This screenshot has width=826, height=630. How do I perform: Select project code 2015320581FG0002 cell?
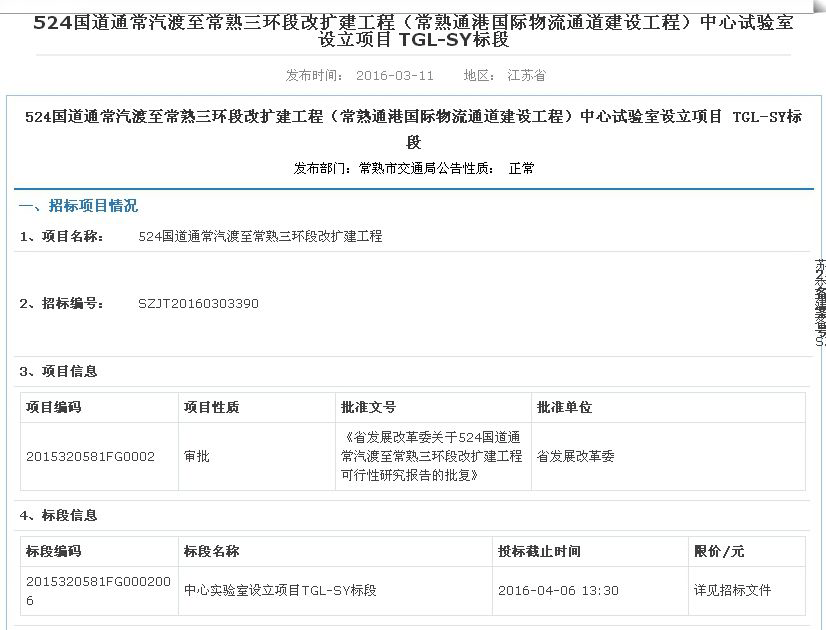coord(90,456)
